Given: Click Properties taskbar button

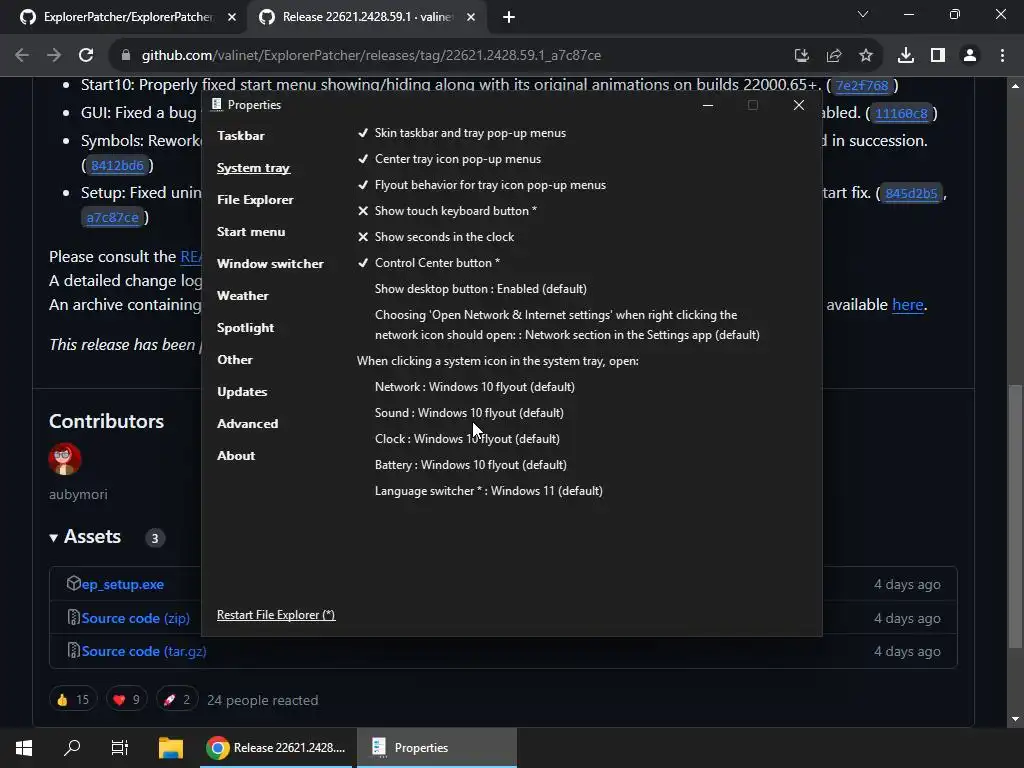Looking at the screenshot, I should 437,748.
